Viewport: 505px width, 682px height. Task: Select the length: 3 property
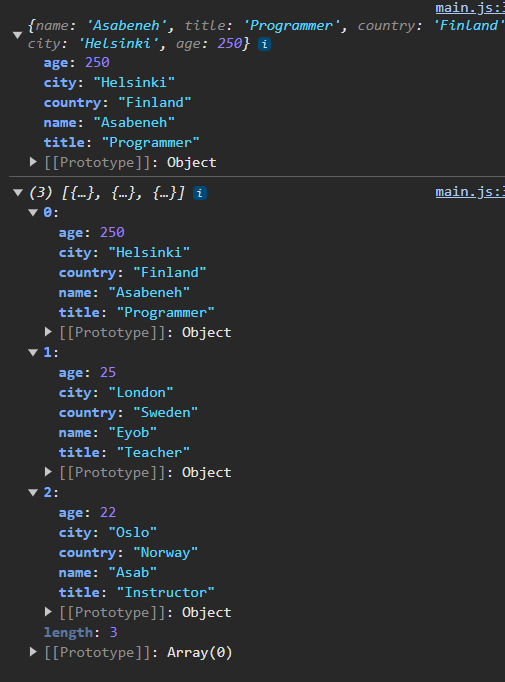pos(80,632)
